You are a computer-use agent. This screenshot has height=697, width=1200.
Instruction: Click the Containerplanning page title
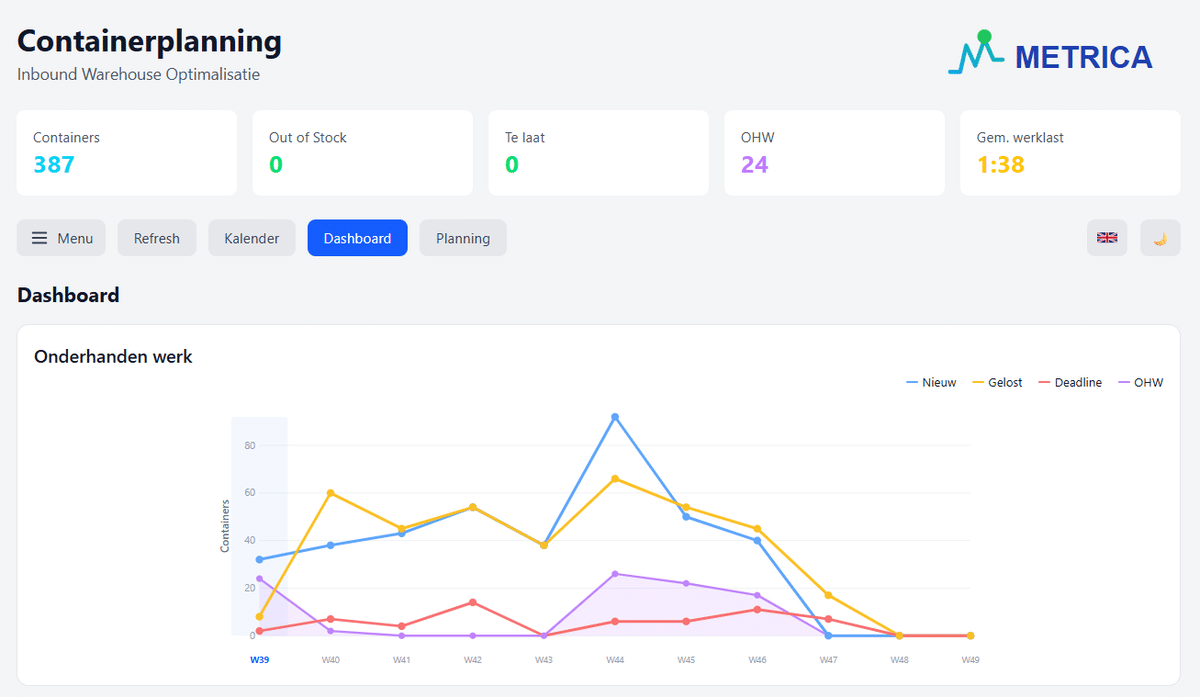150,41
